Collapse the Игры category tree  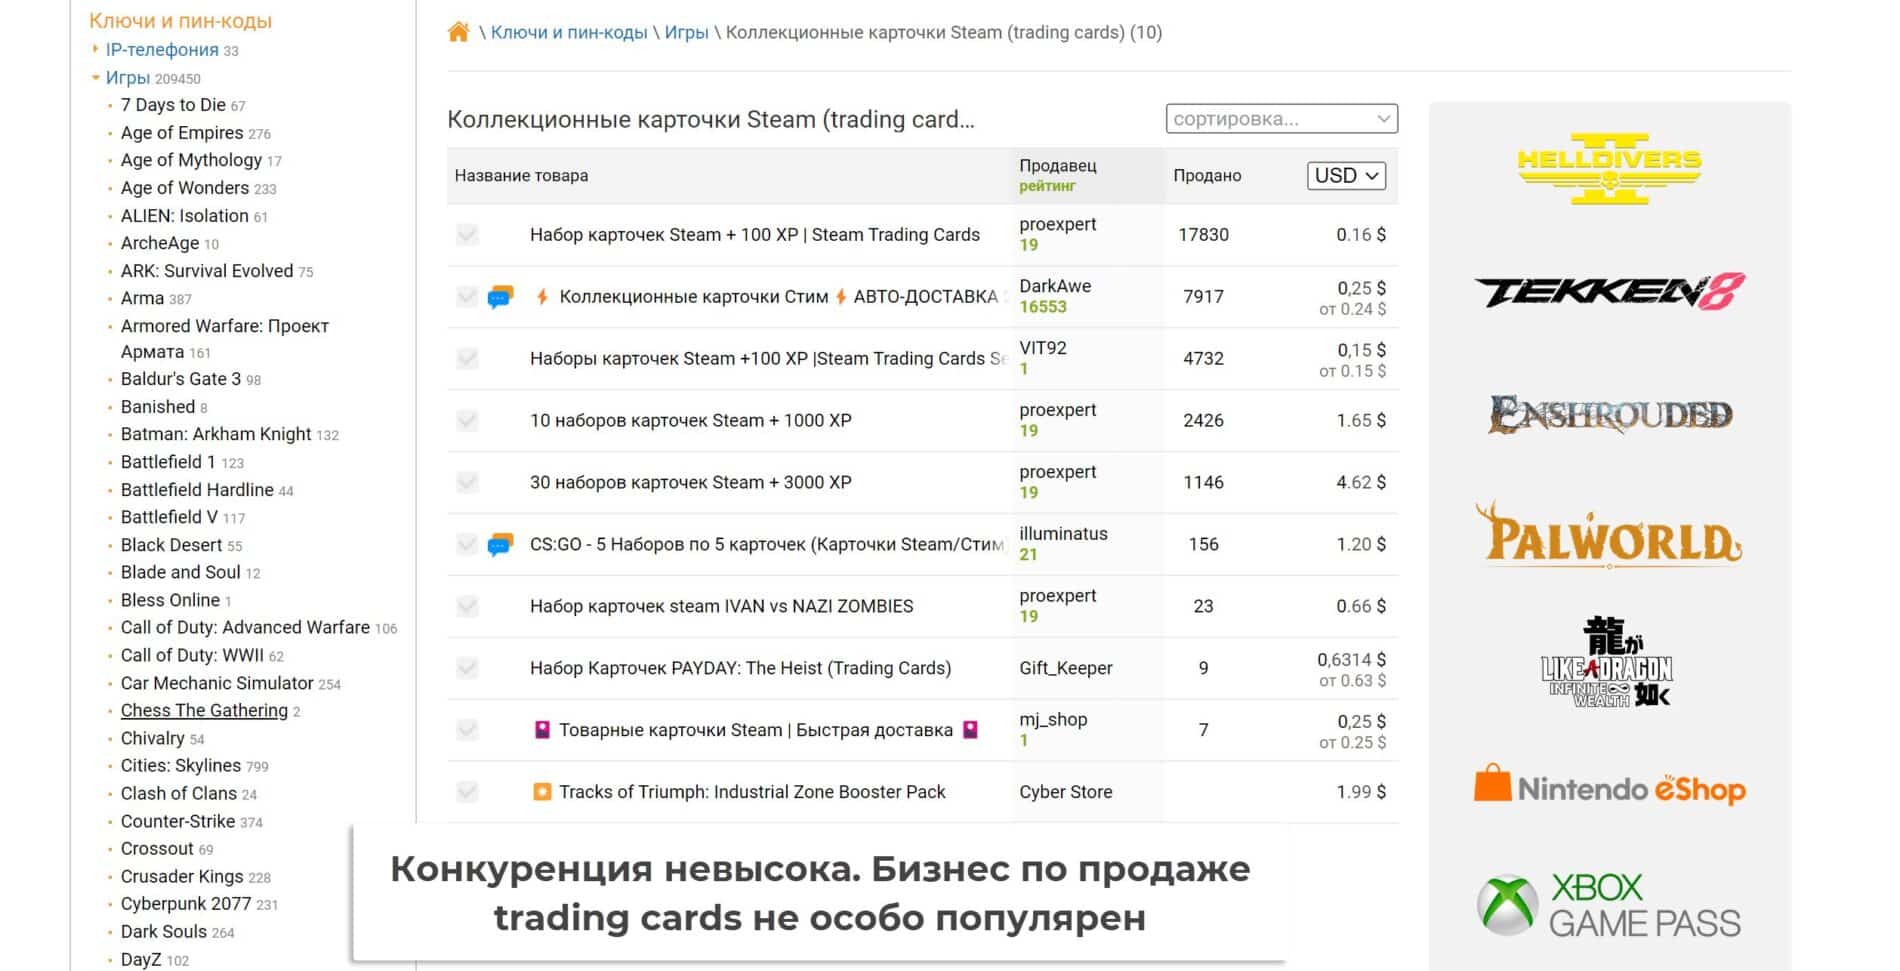coord(96,77)
